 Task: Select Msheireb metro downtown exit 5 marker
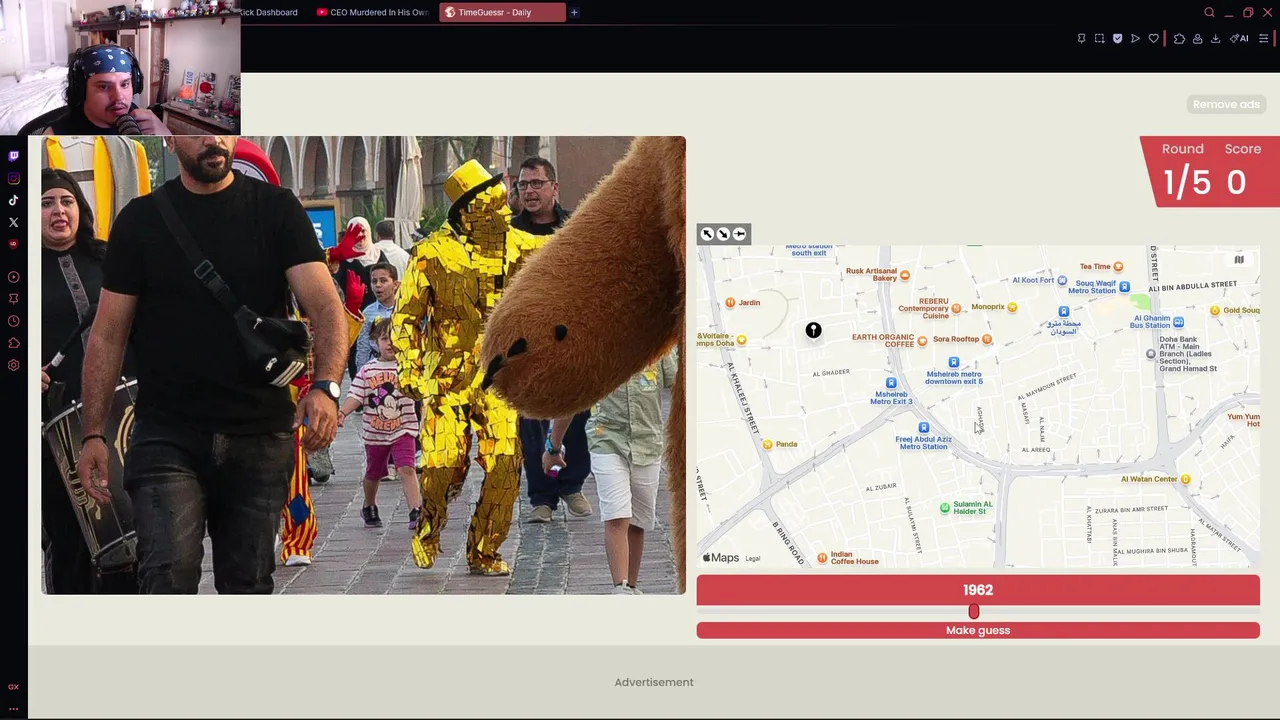(953, 362)
